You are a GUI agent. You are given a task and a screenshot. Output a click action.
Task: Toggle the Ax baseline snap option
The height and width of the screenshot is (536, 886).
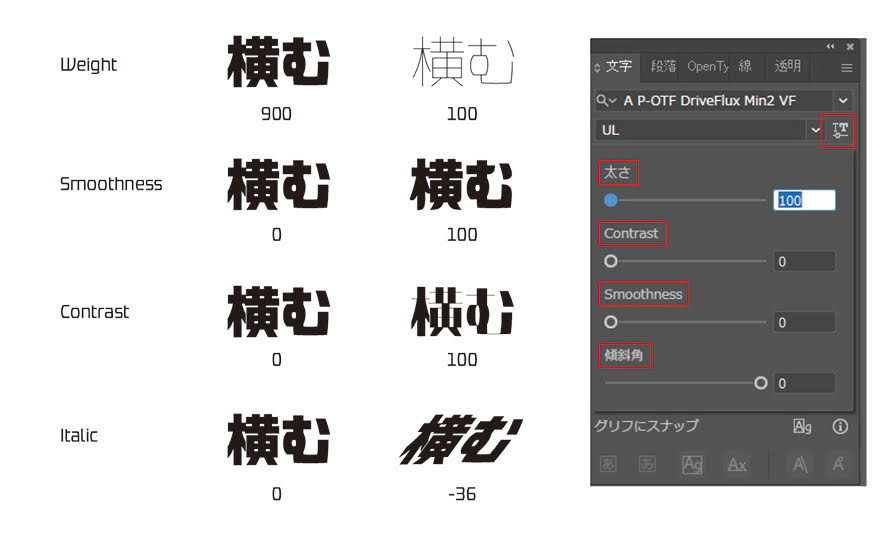(737, 465)
